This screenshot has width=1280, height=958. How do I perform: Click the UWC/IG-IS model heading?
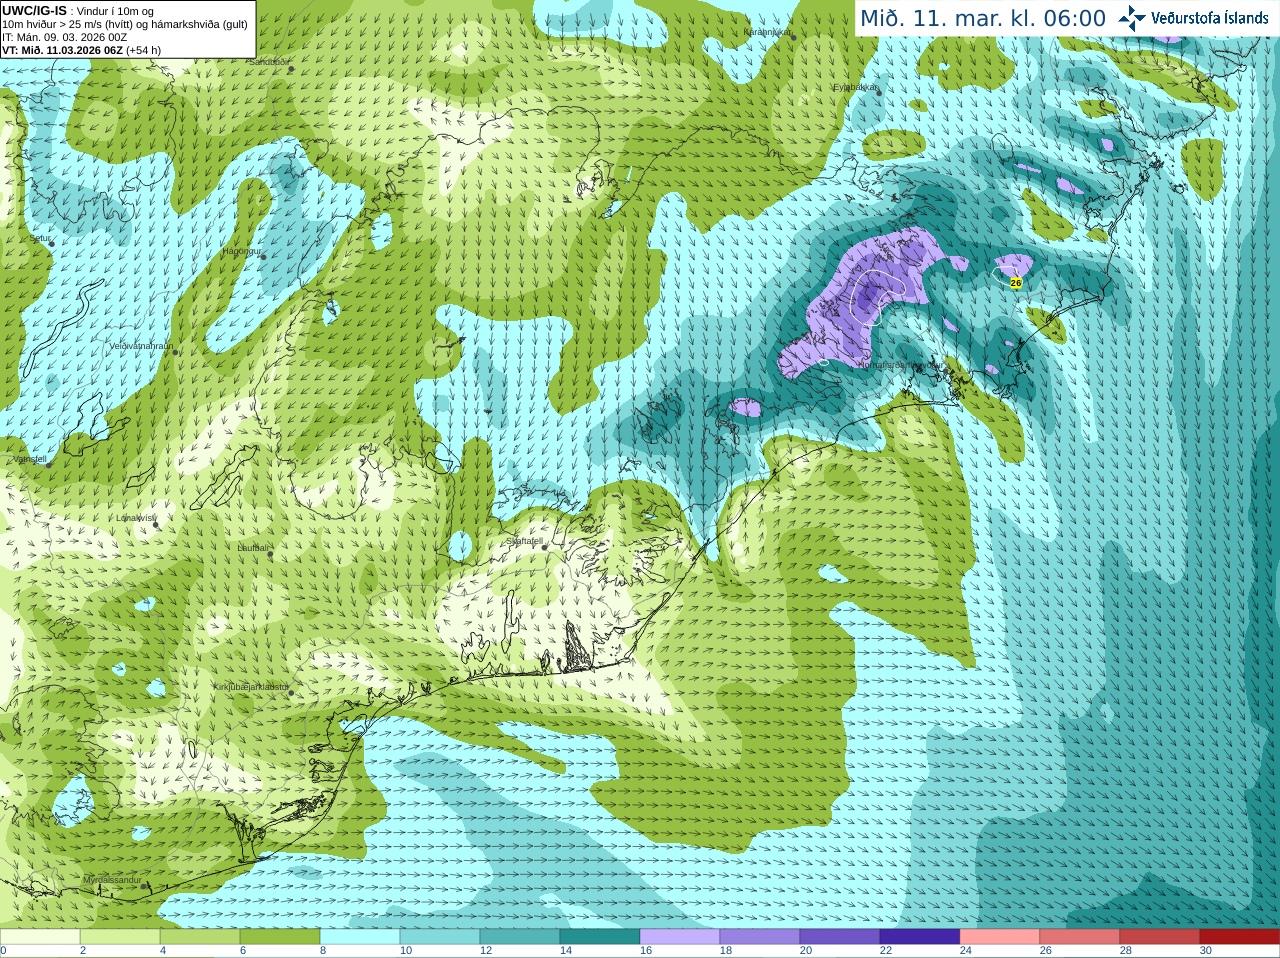point(34,10)
